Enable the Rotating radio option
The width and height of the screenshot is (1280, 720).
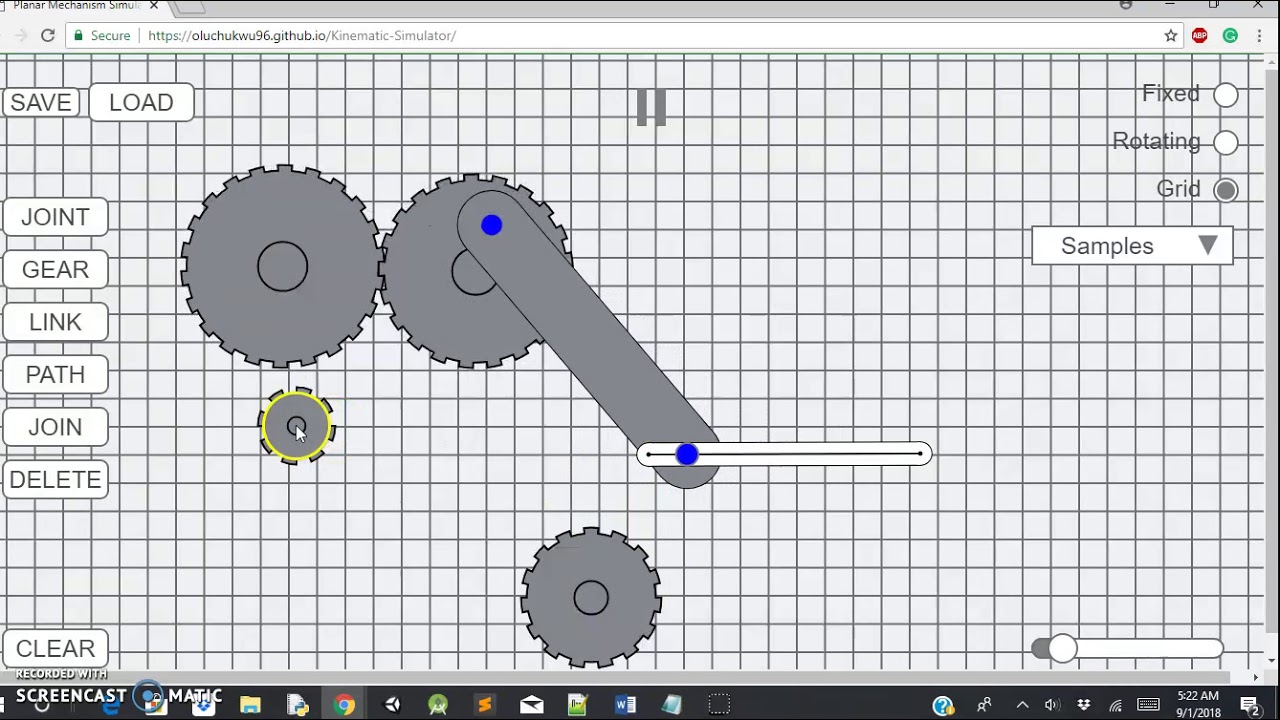point(1226,143)
